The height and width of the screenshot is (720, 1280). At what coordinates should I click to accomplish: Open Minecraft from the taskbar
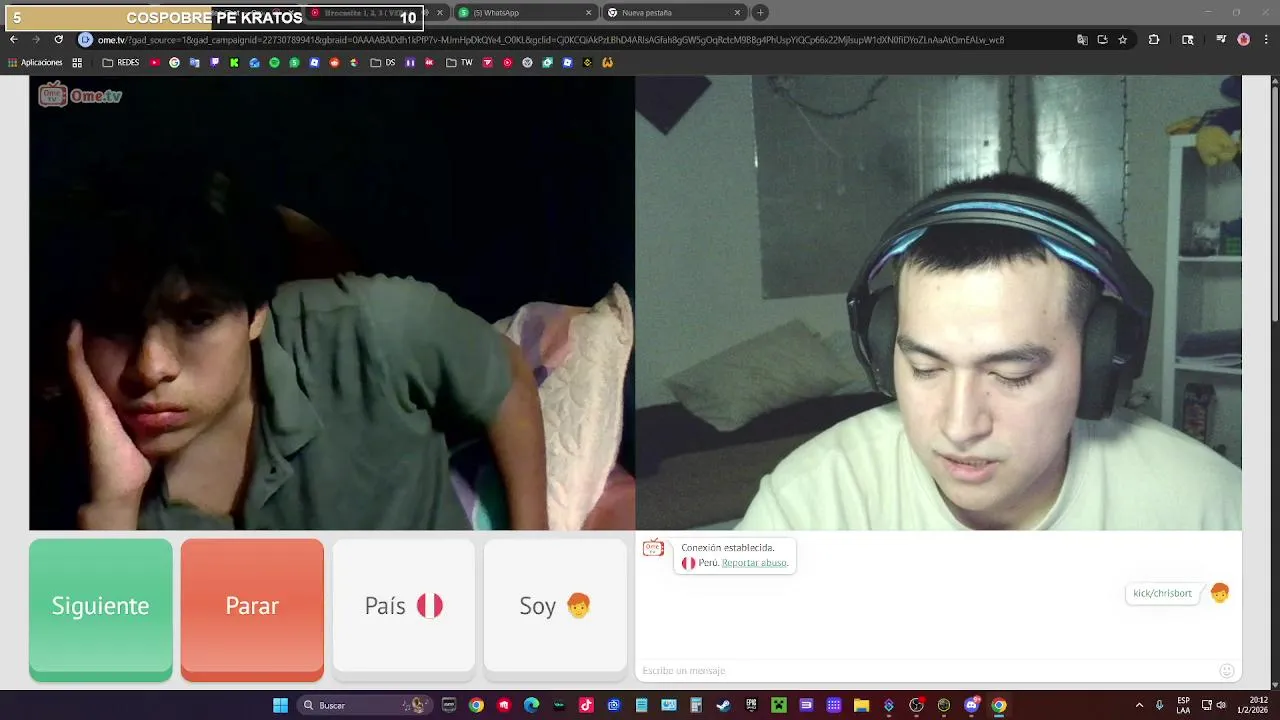(x=778, y=705)
